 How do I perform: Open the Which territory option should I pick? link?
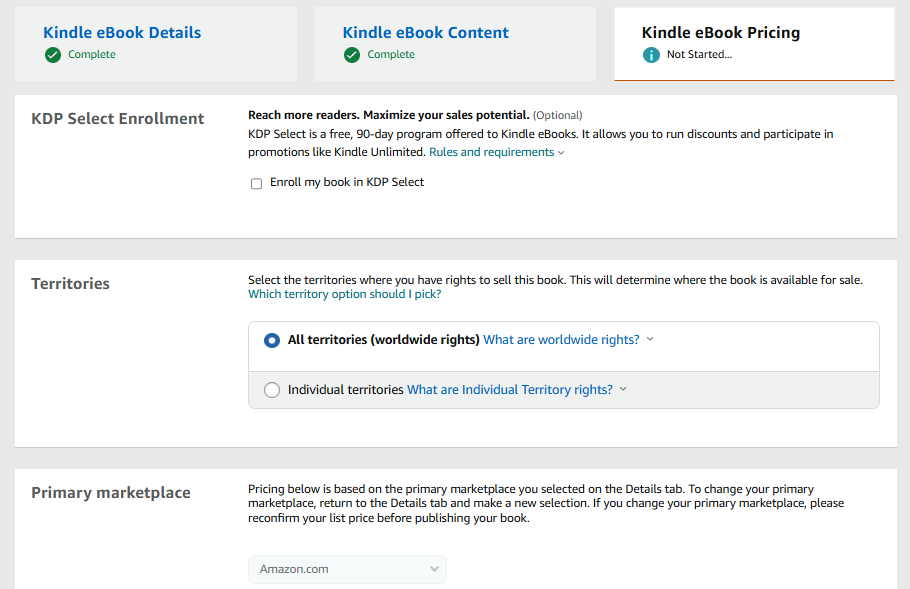click(x=345, y=295)
